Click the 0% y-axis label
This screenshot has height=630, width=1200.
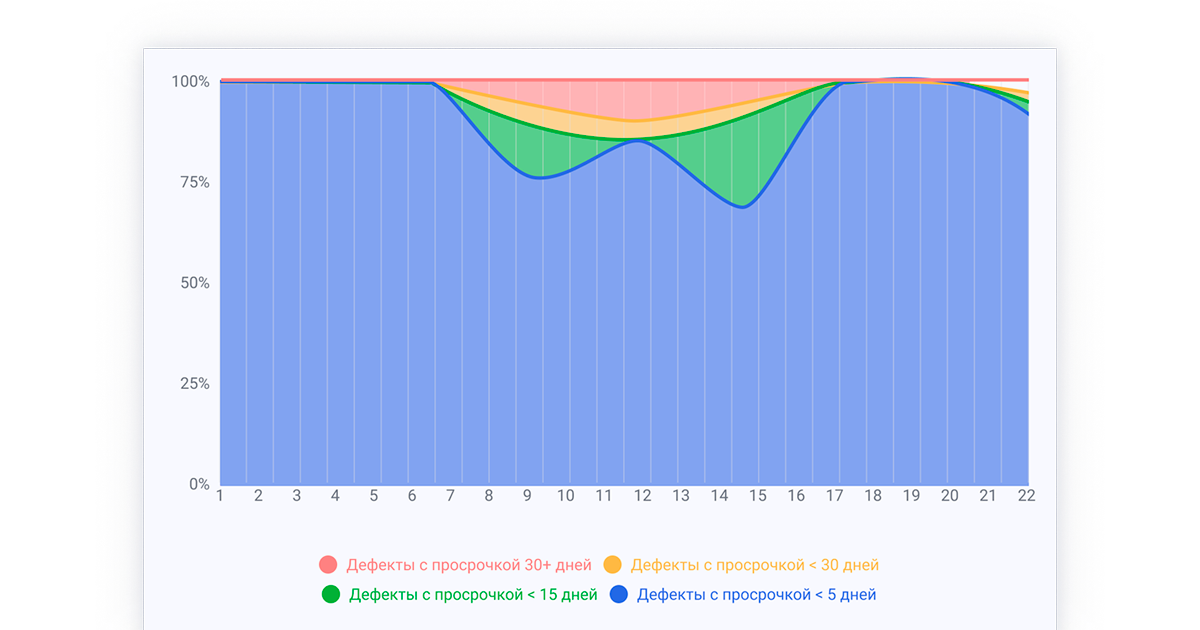point(199,485)
